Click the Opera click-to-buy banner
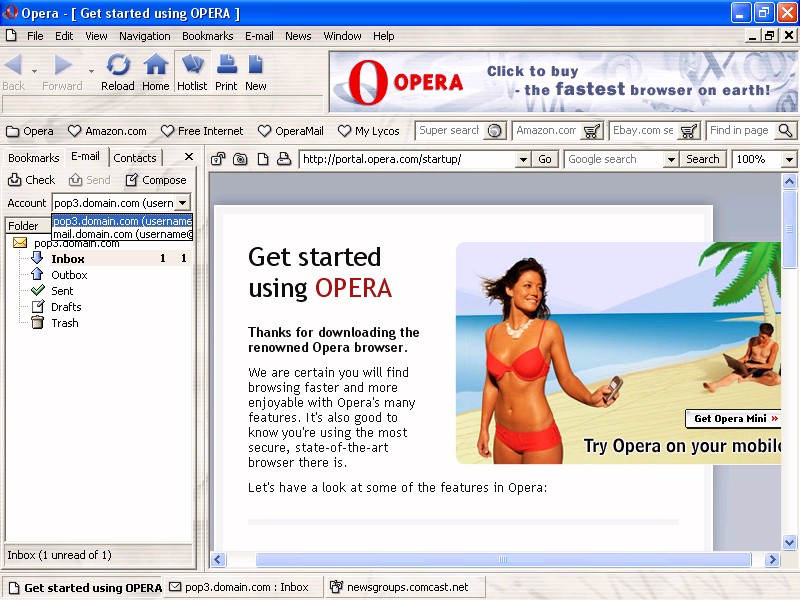This screenshot has height=600, width=800. (x=563, y=82)
